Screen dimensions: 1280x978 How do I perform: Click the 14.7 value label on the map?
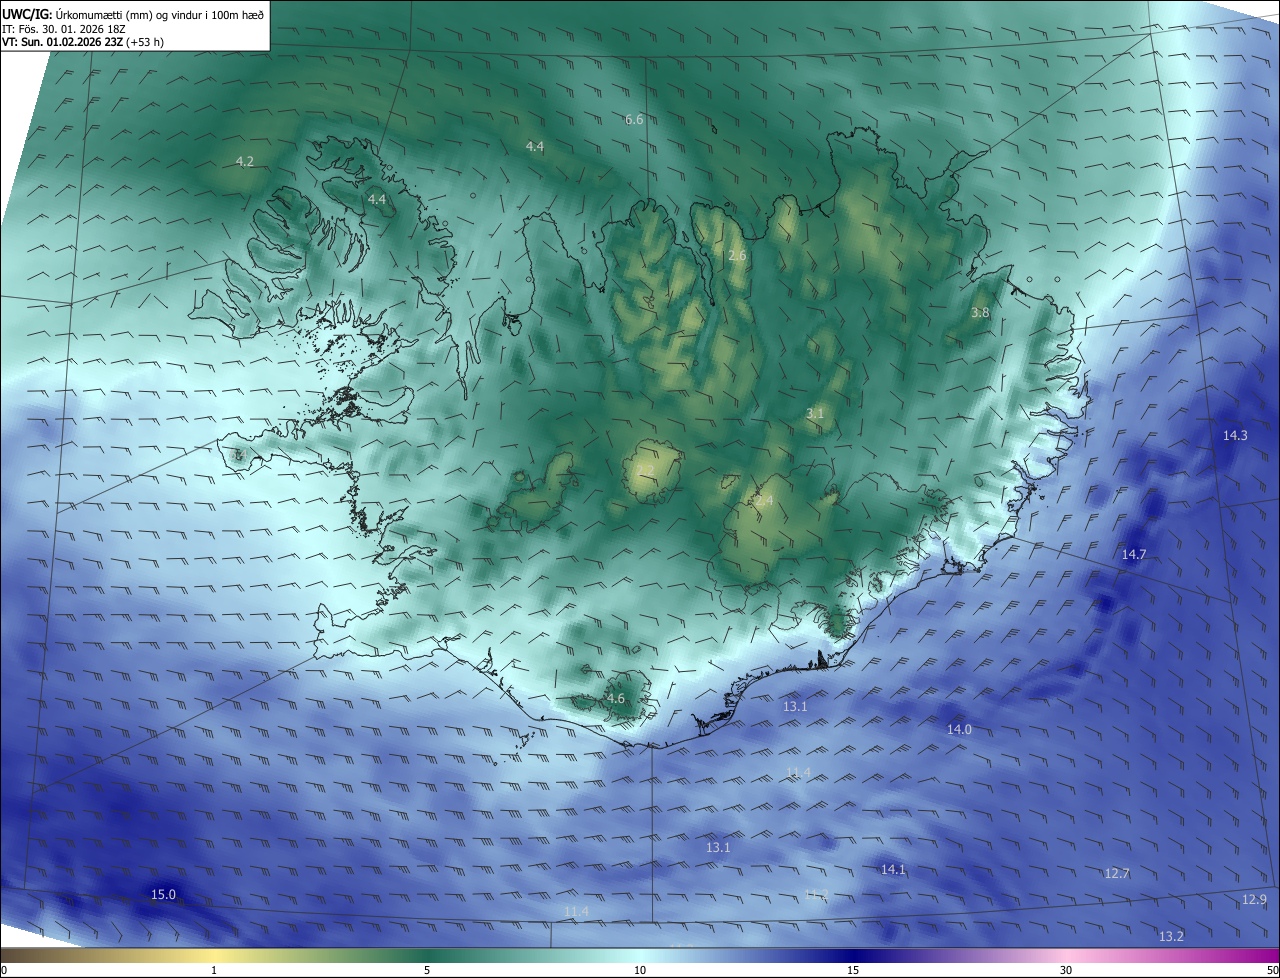pos(1133,554)
